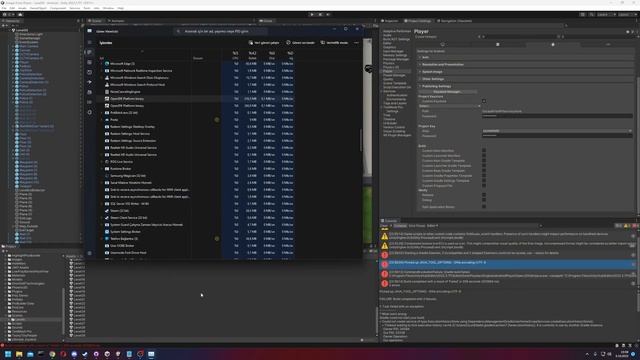This screenshot has height=360, width=640.
Task: Click Console Clear button
Action: pos(384,226)
